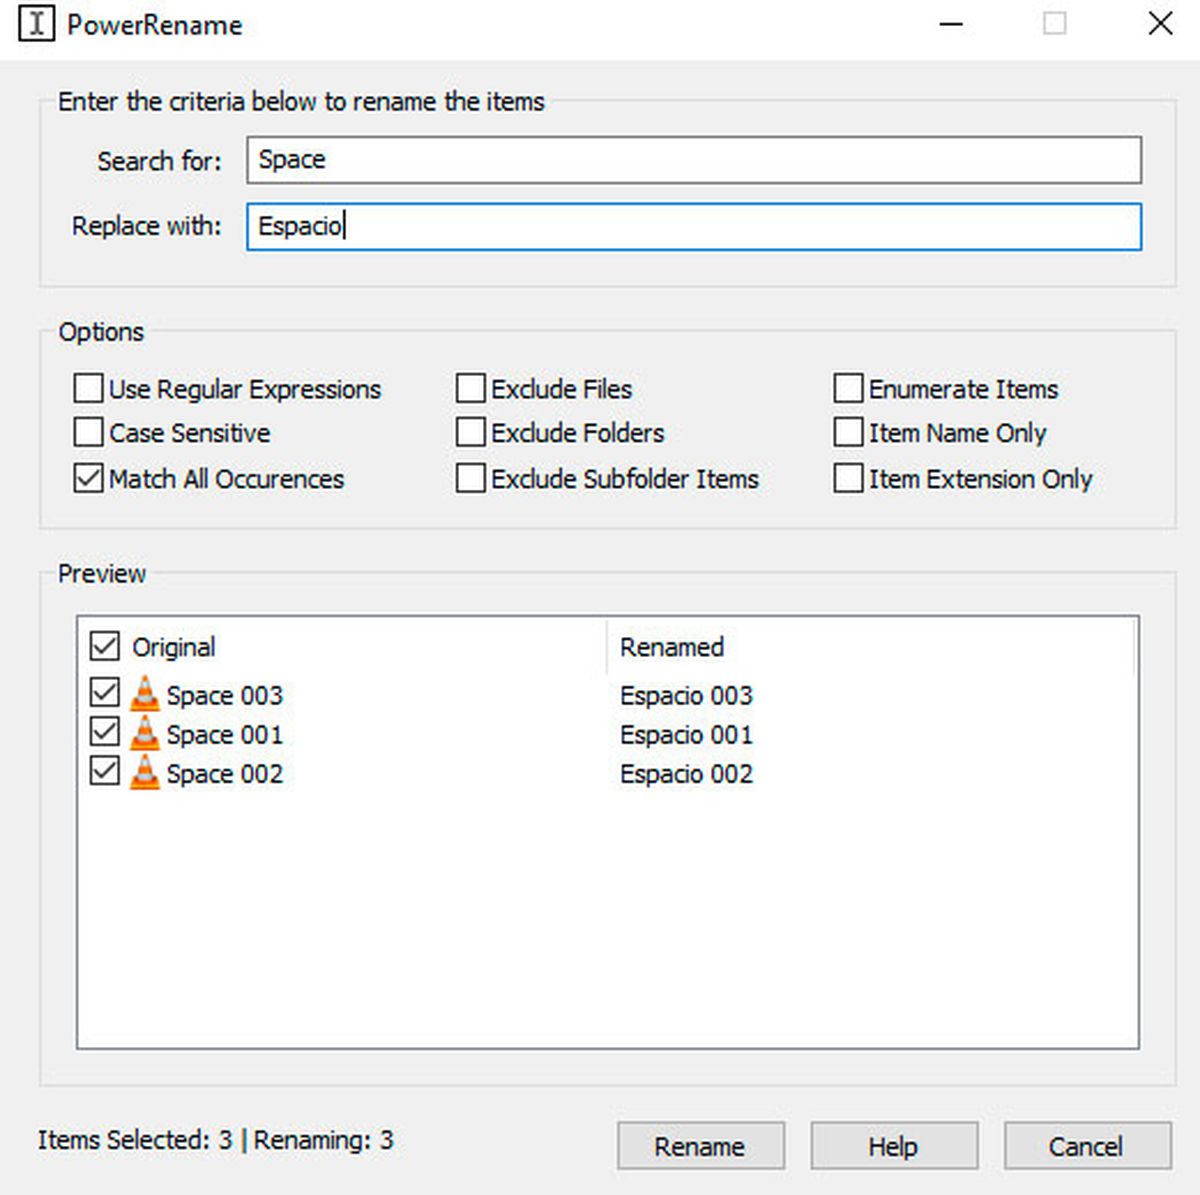Click inside the Replace with field
This screenshot has width=1200, height=1195.
point(690,227)
